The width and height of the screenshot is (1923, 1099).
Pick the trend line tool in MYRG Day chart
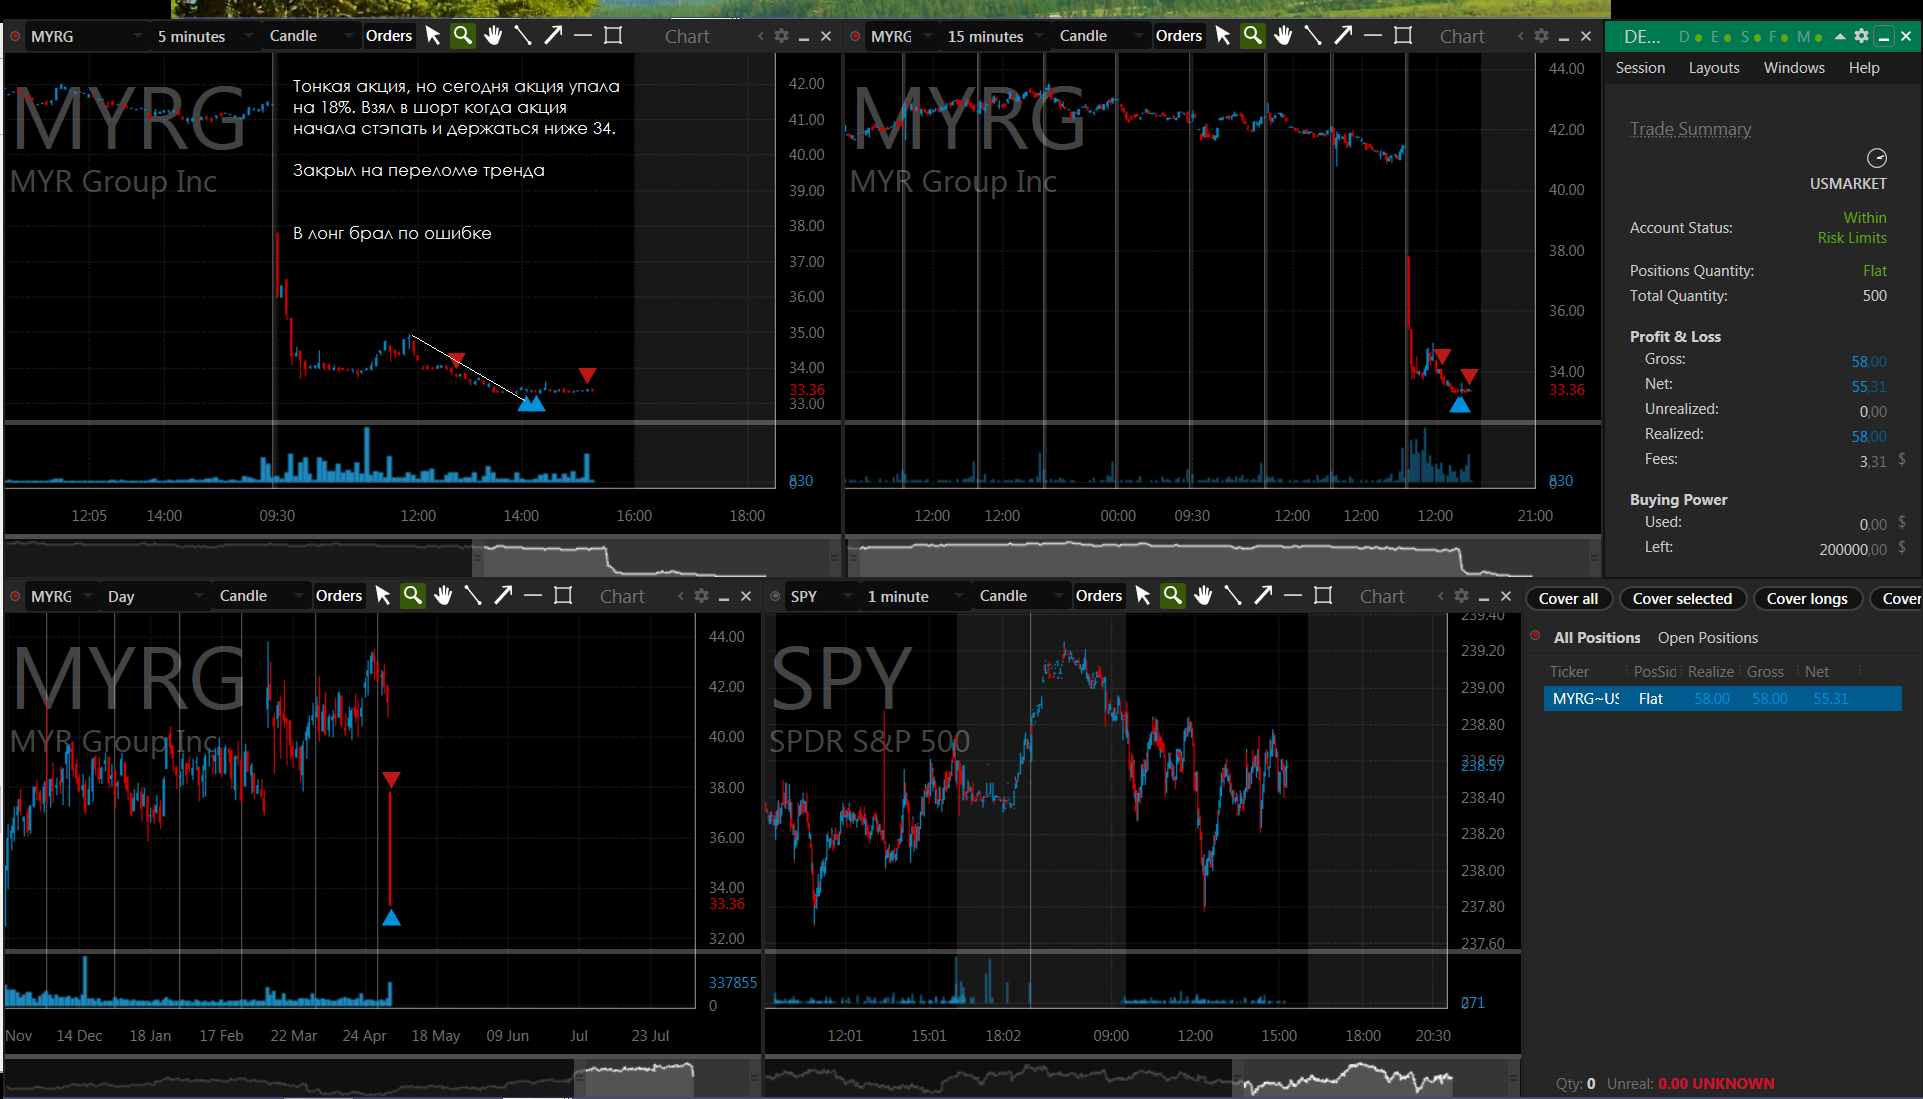tap(473, 596)
